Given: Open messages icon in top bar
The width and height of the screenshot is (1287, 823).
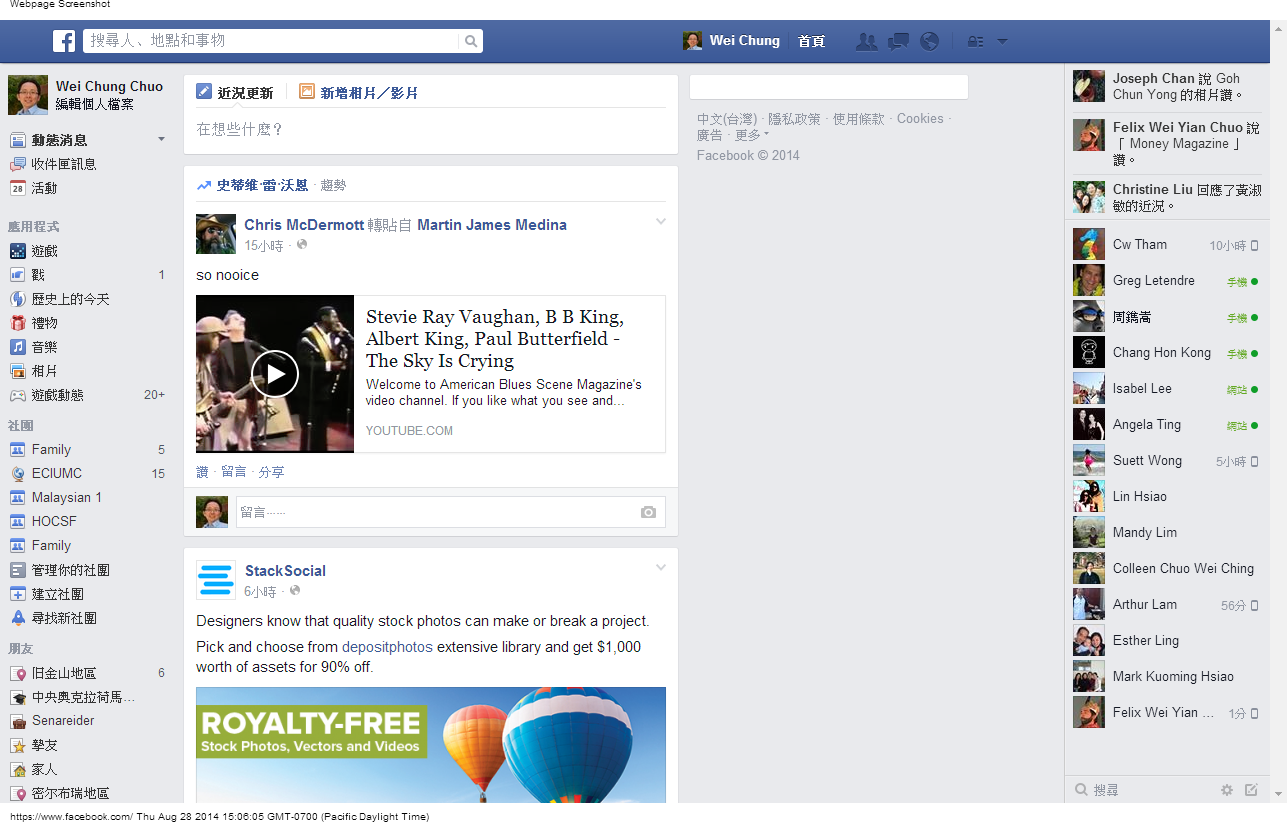Looking at the screenshot, I should point(898,41).
